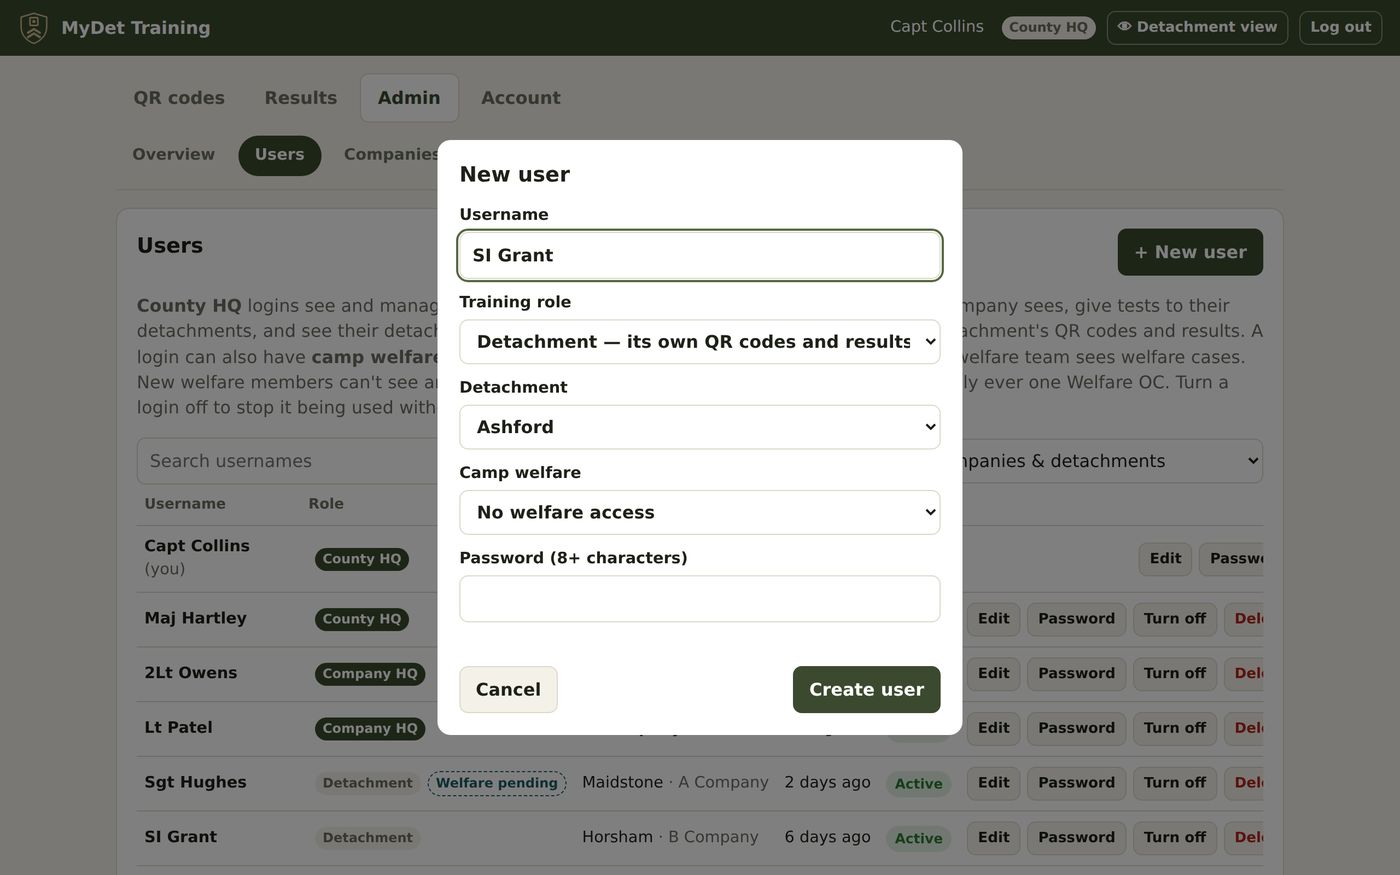Change password for Maj Hartley
This screenshot has width=1400, height=875.
pos(1077,619)
